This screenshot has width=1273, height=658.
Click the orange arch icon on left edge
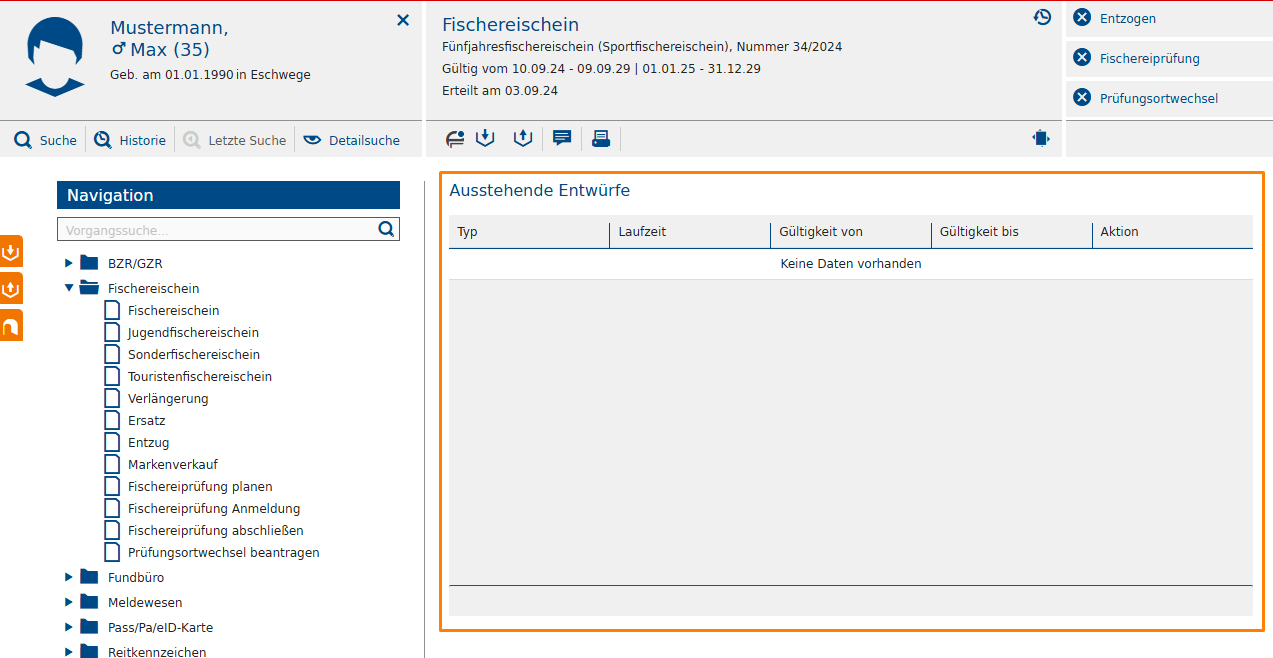(x=11, y=326)
